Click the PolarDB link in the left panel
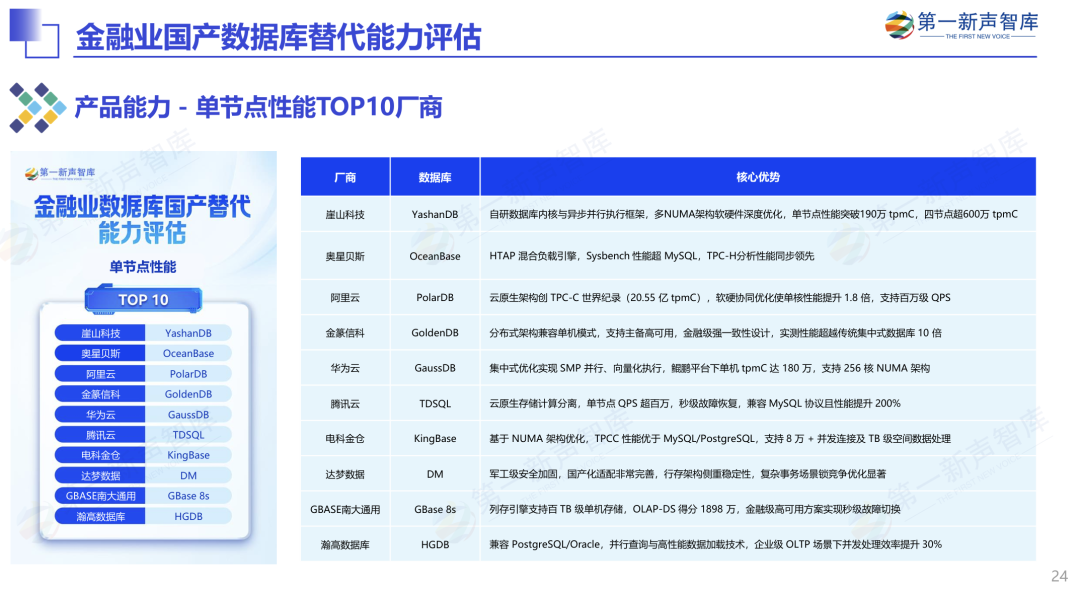This screenshot has width=1080, height=590. tap(190, 372)
